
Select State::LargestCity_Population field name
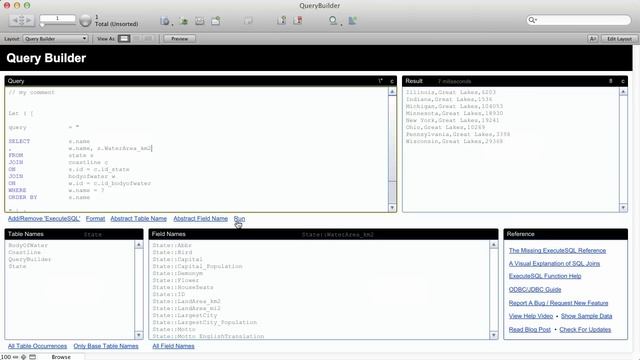tap(204, 322)
